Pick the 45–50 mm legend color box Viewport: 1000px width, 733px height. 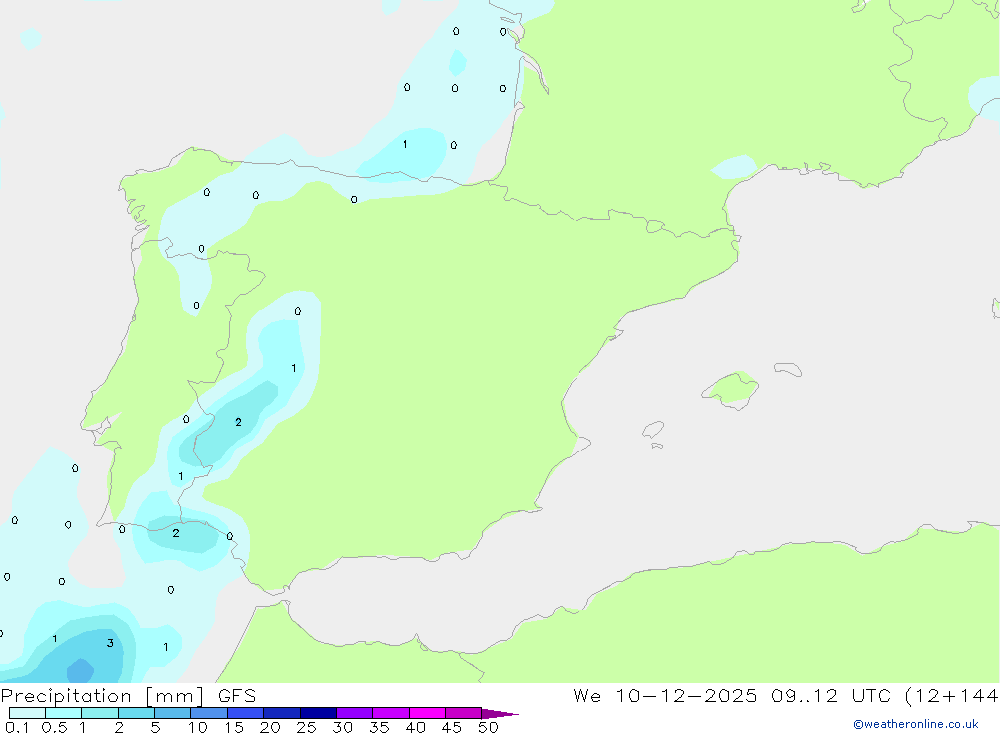pos(464,713)
